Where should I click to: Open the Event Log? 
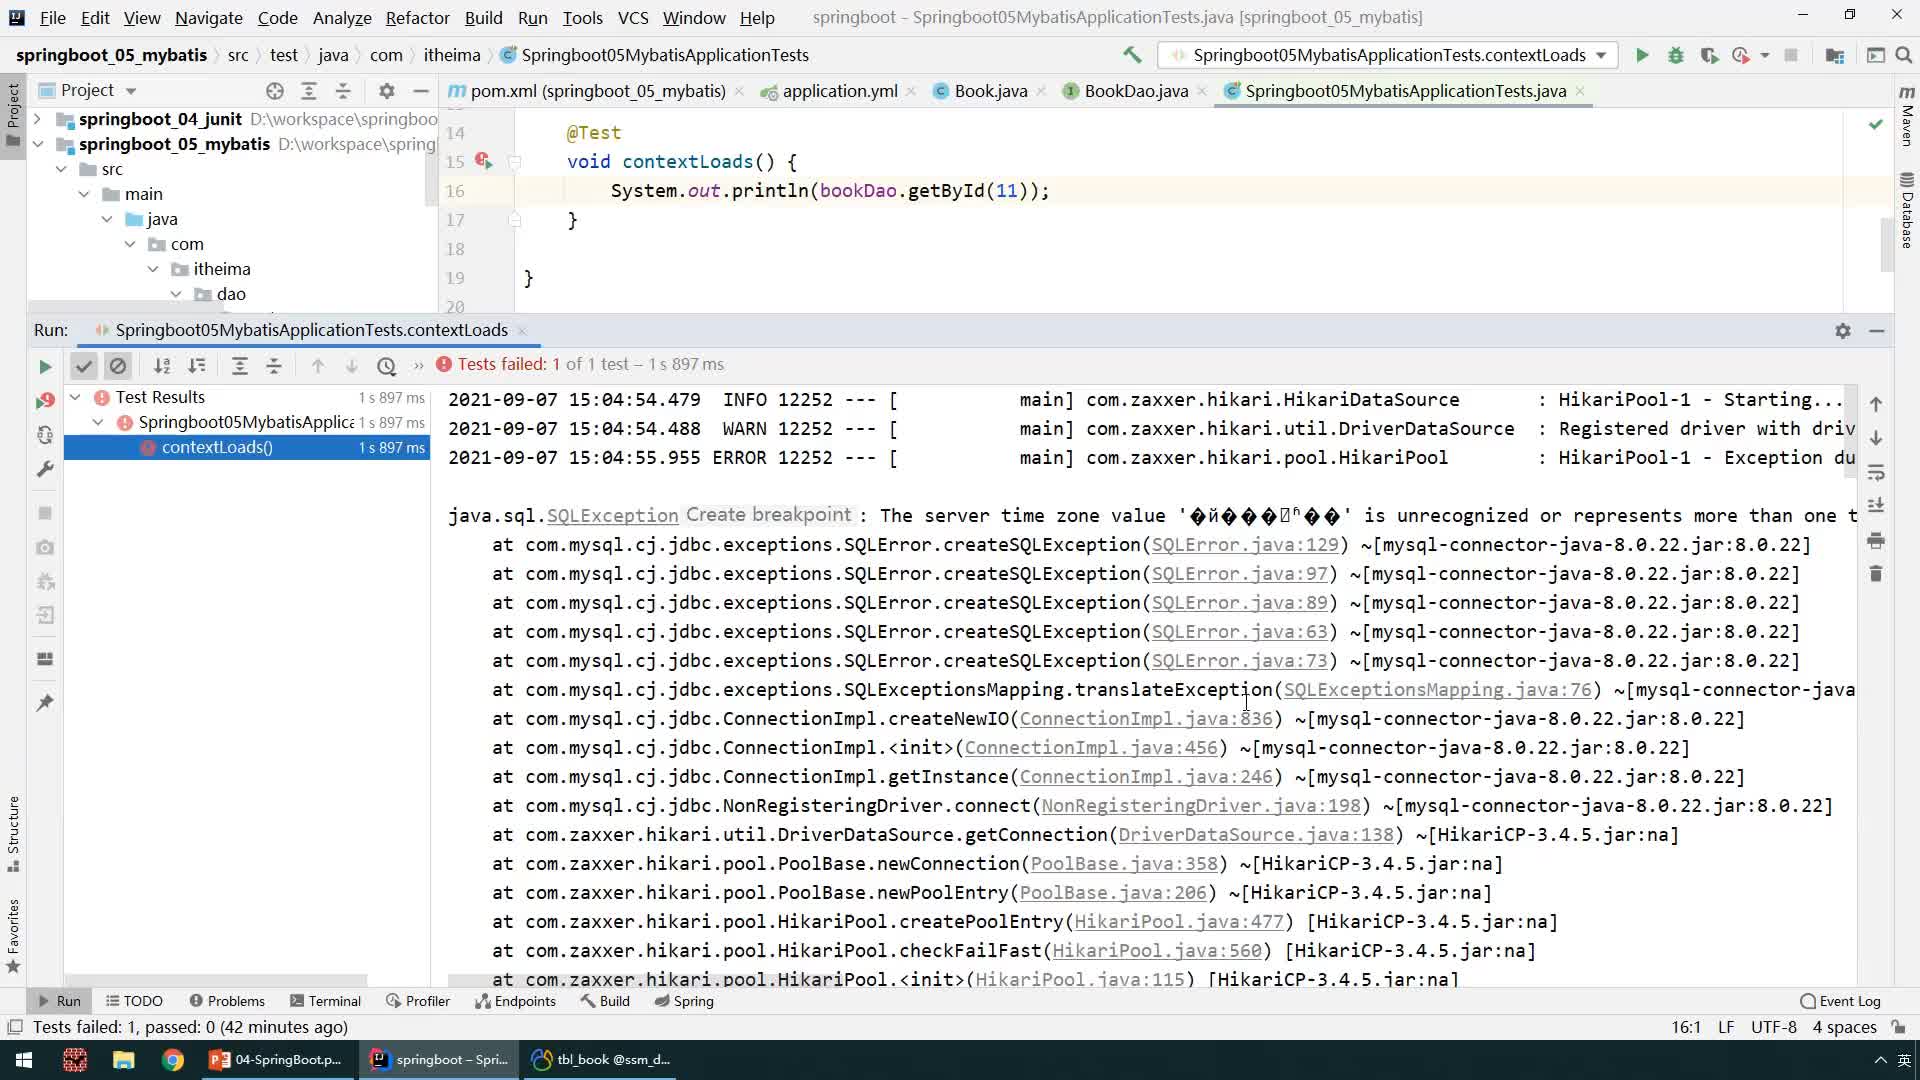1840,1001
